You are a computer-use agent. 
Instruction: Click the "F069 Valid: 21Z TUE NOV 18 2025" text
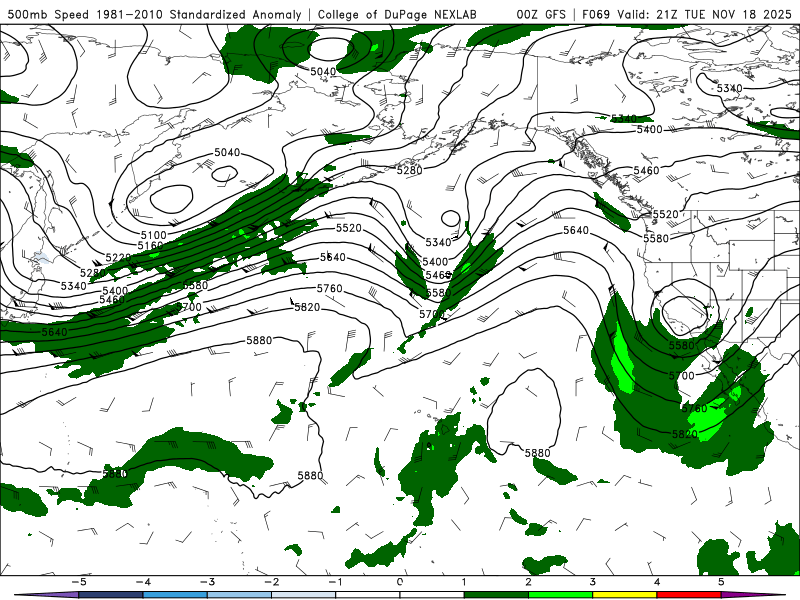tap(687, 14)
